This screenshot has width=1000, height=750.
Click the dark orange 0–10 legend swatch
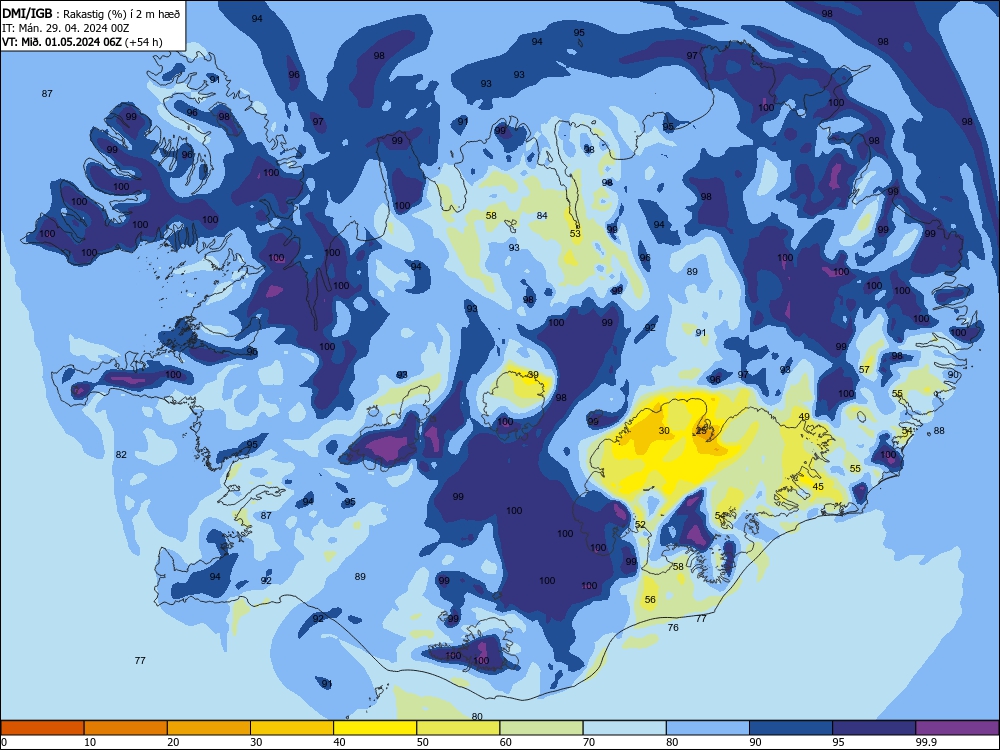pos(42,728)
